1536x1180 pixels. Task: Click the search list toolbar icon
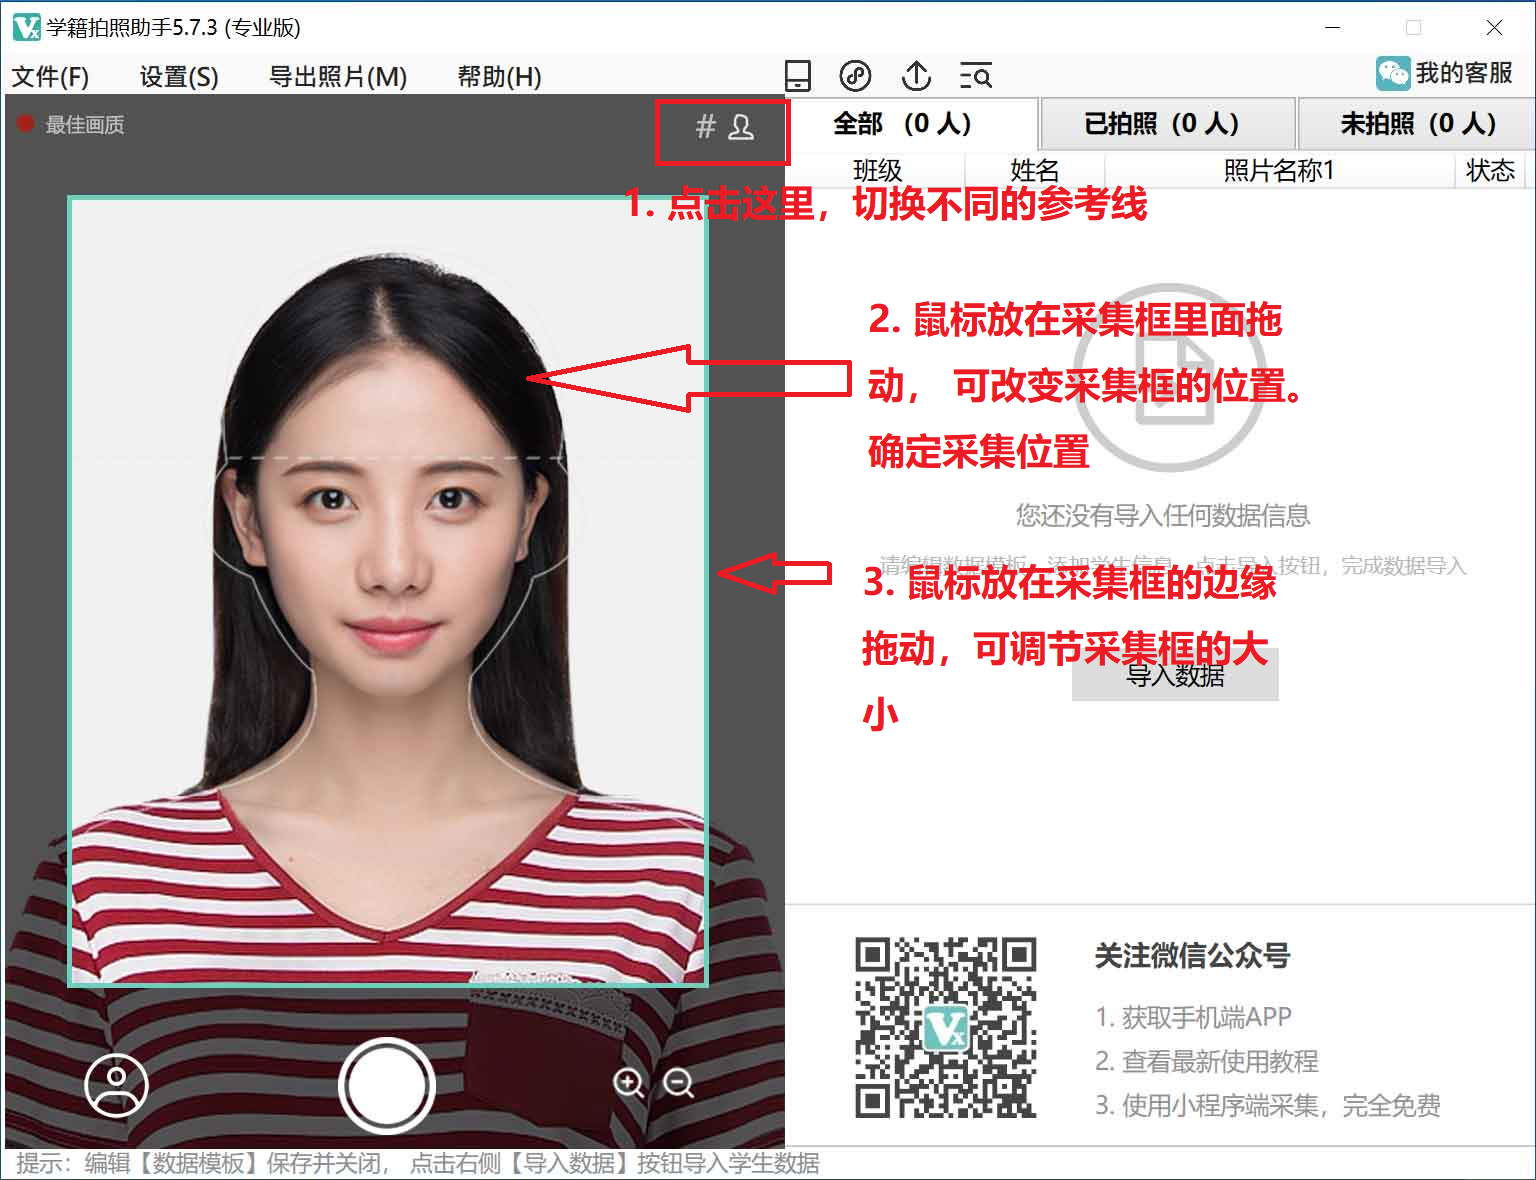(975, 76)
